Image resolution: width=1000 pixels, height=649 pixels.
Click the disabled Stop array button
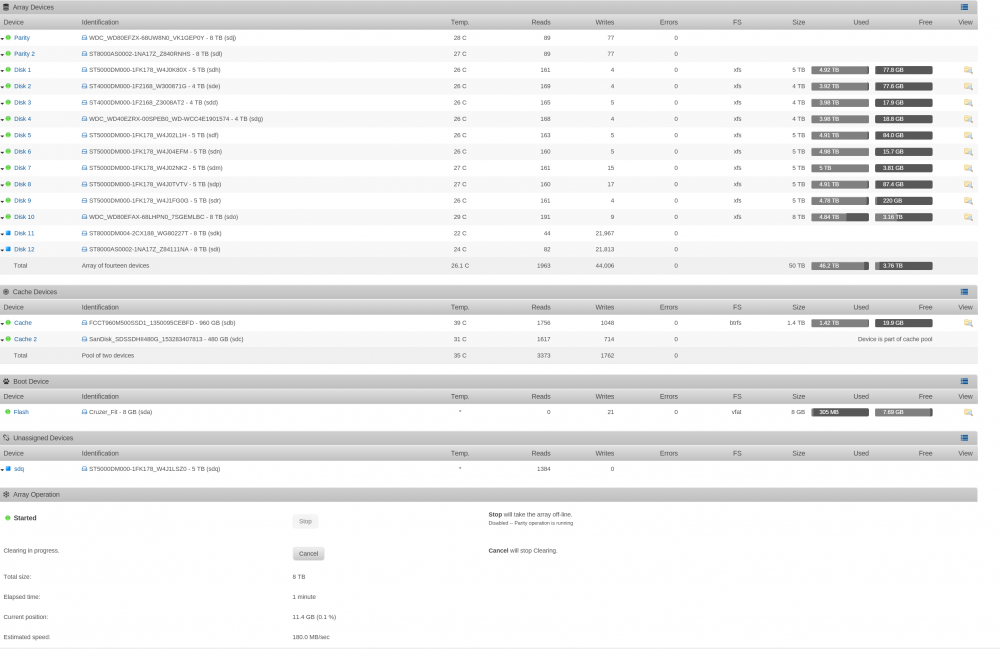(305, 521)
